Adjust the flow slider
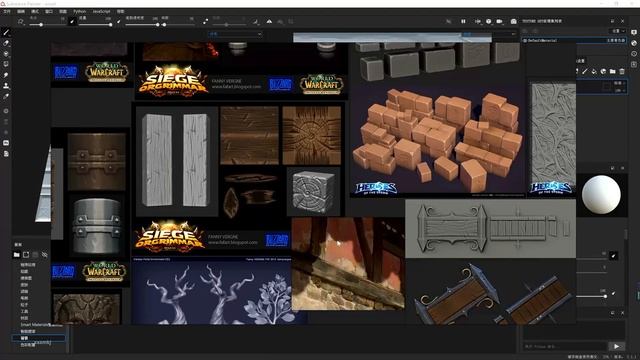 click(95, 24)
